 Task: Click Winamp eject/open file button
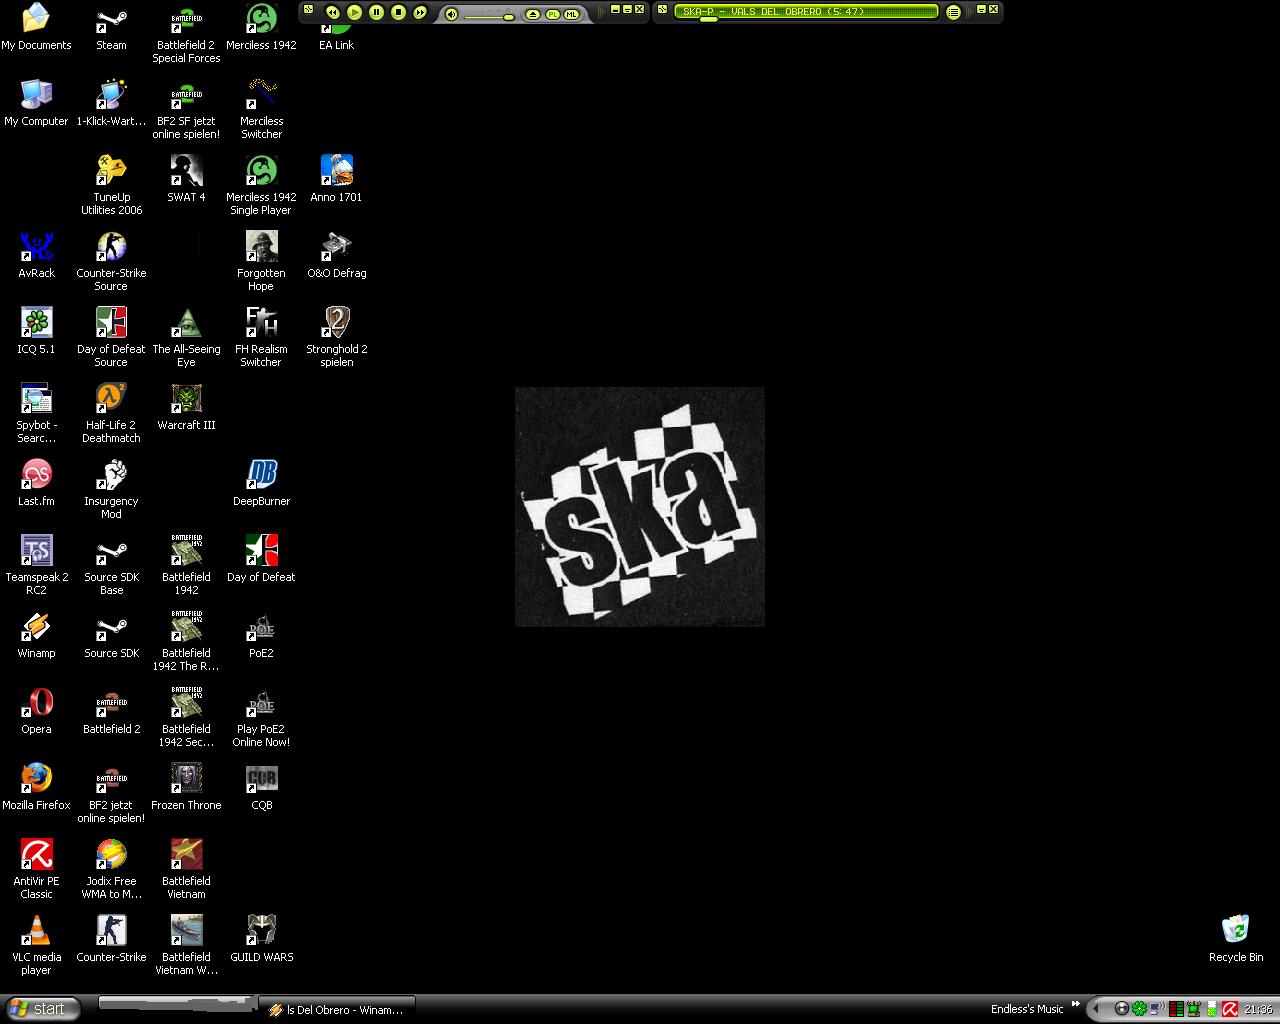point(532,14)
